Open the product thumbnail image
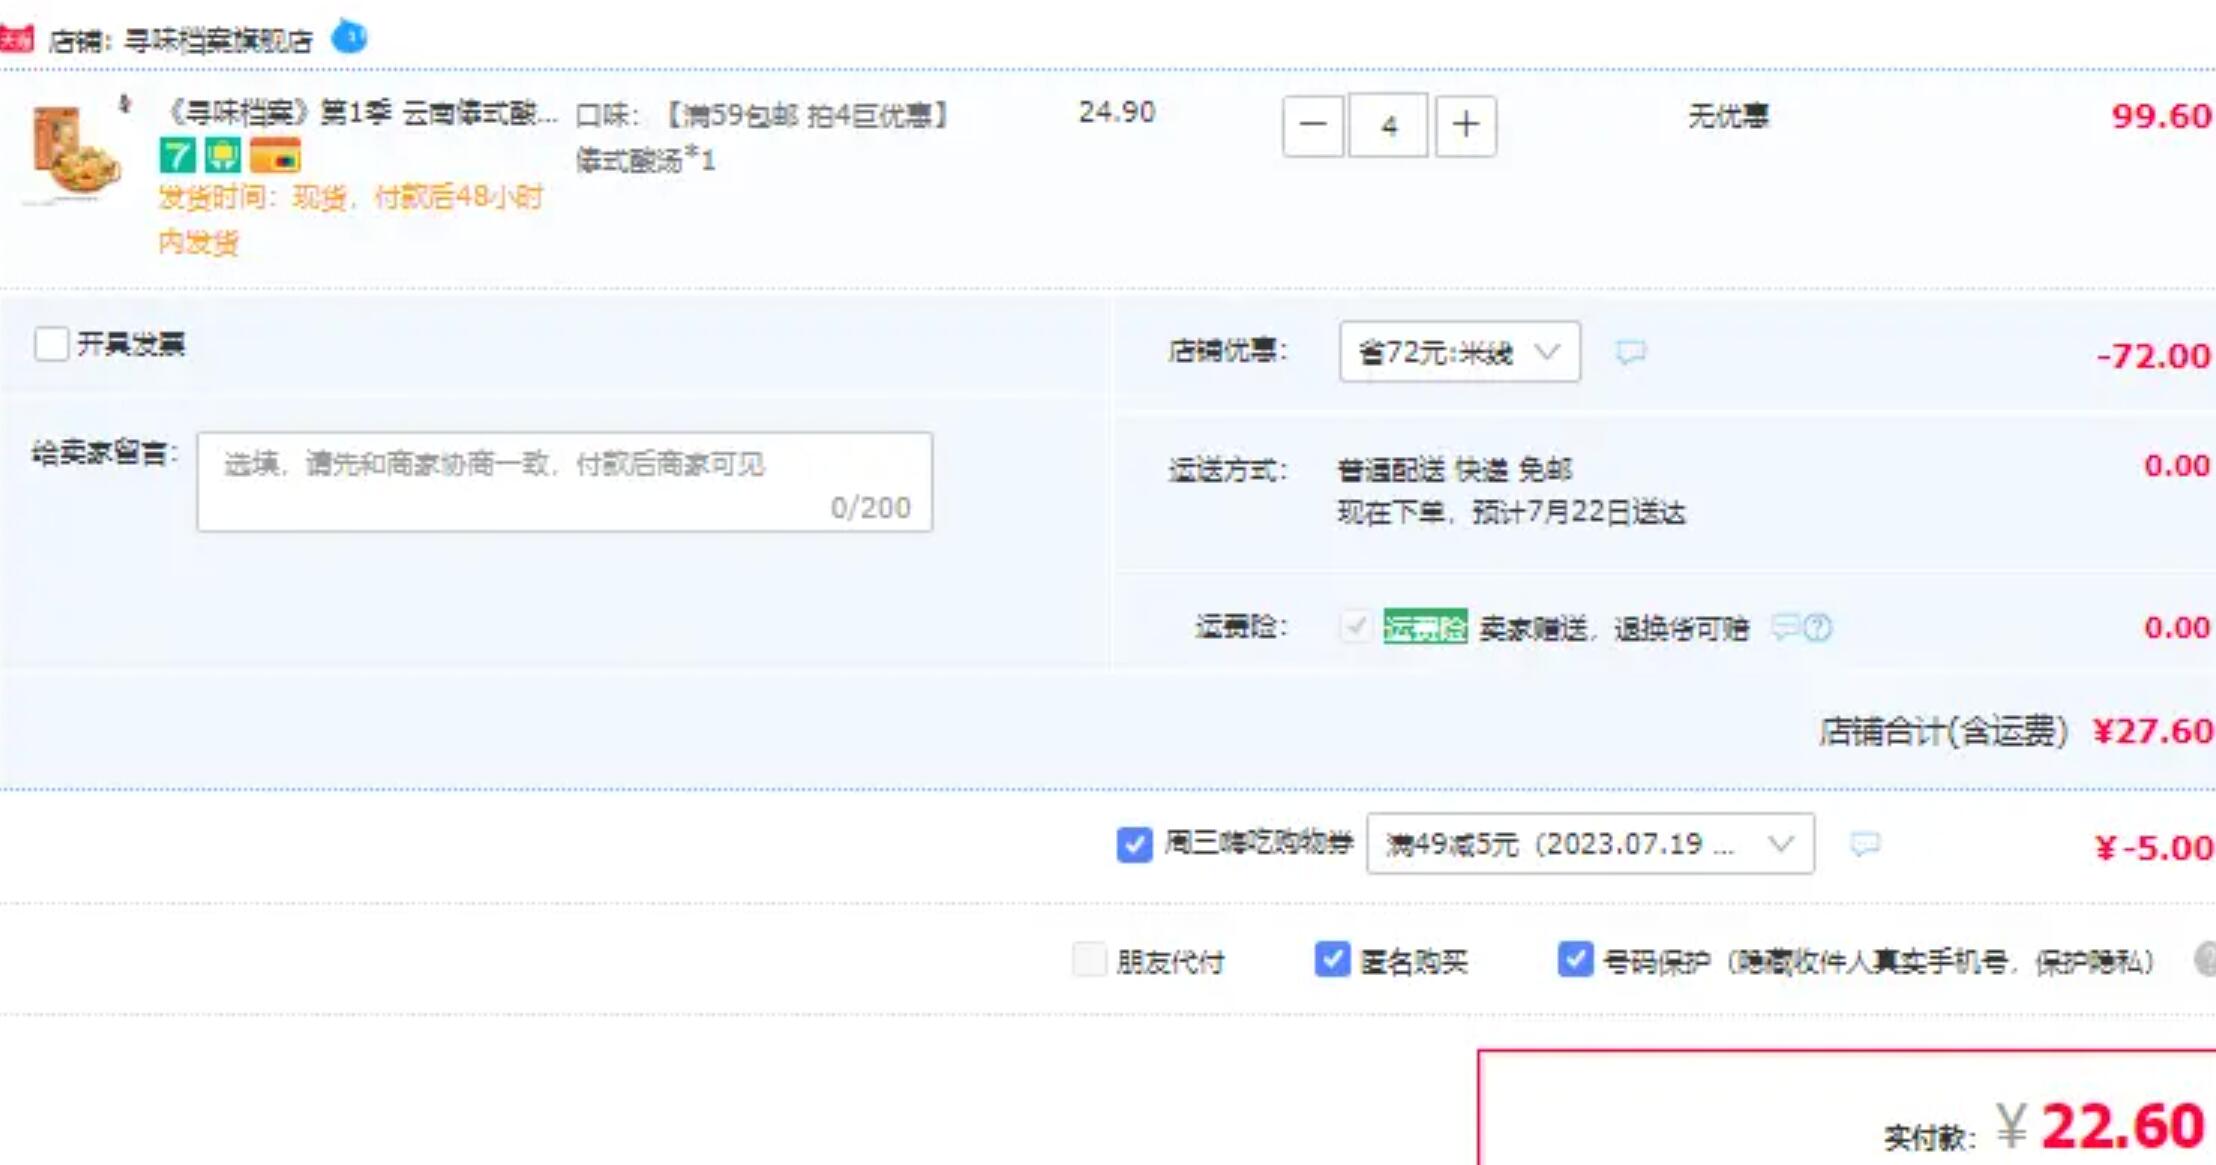Image resolution: width=2216 pixels, height=1165 pixels. pos(75,152)
